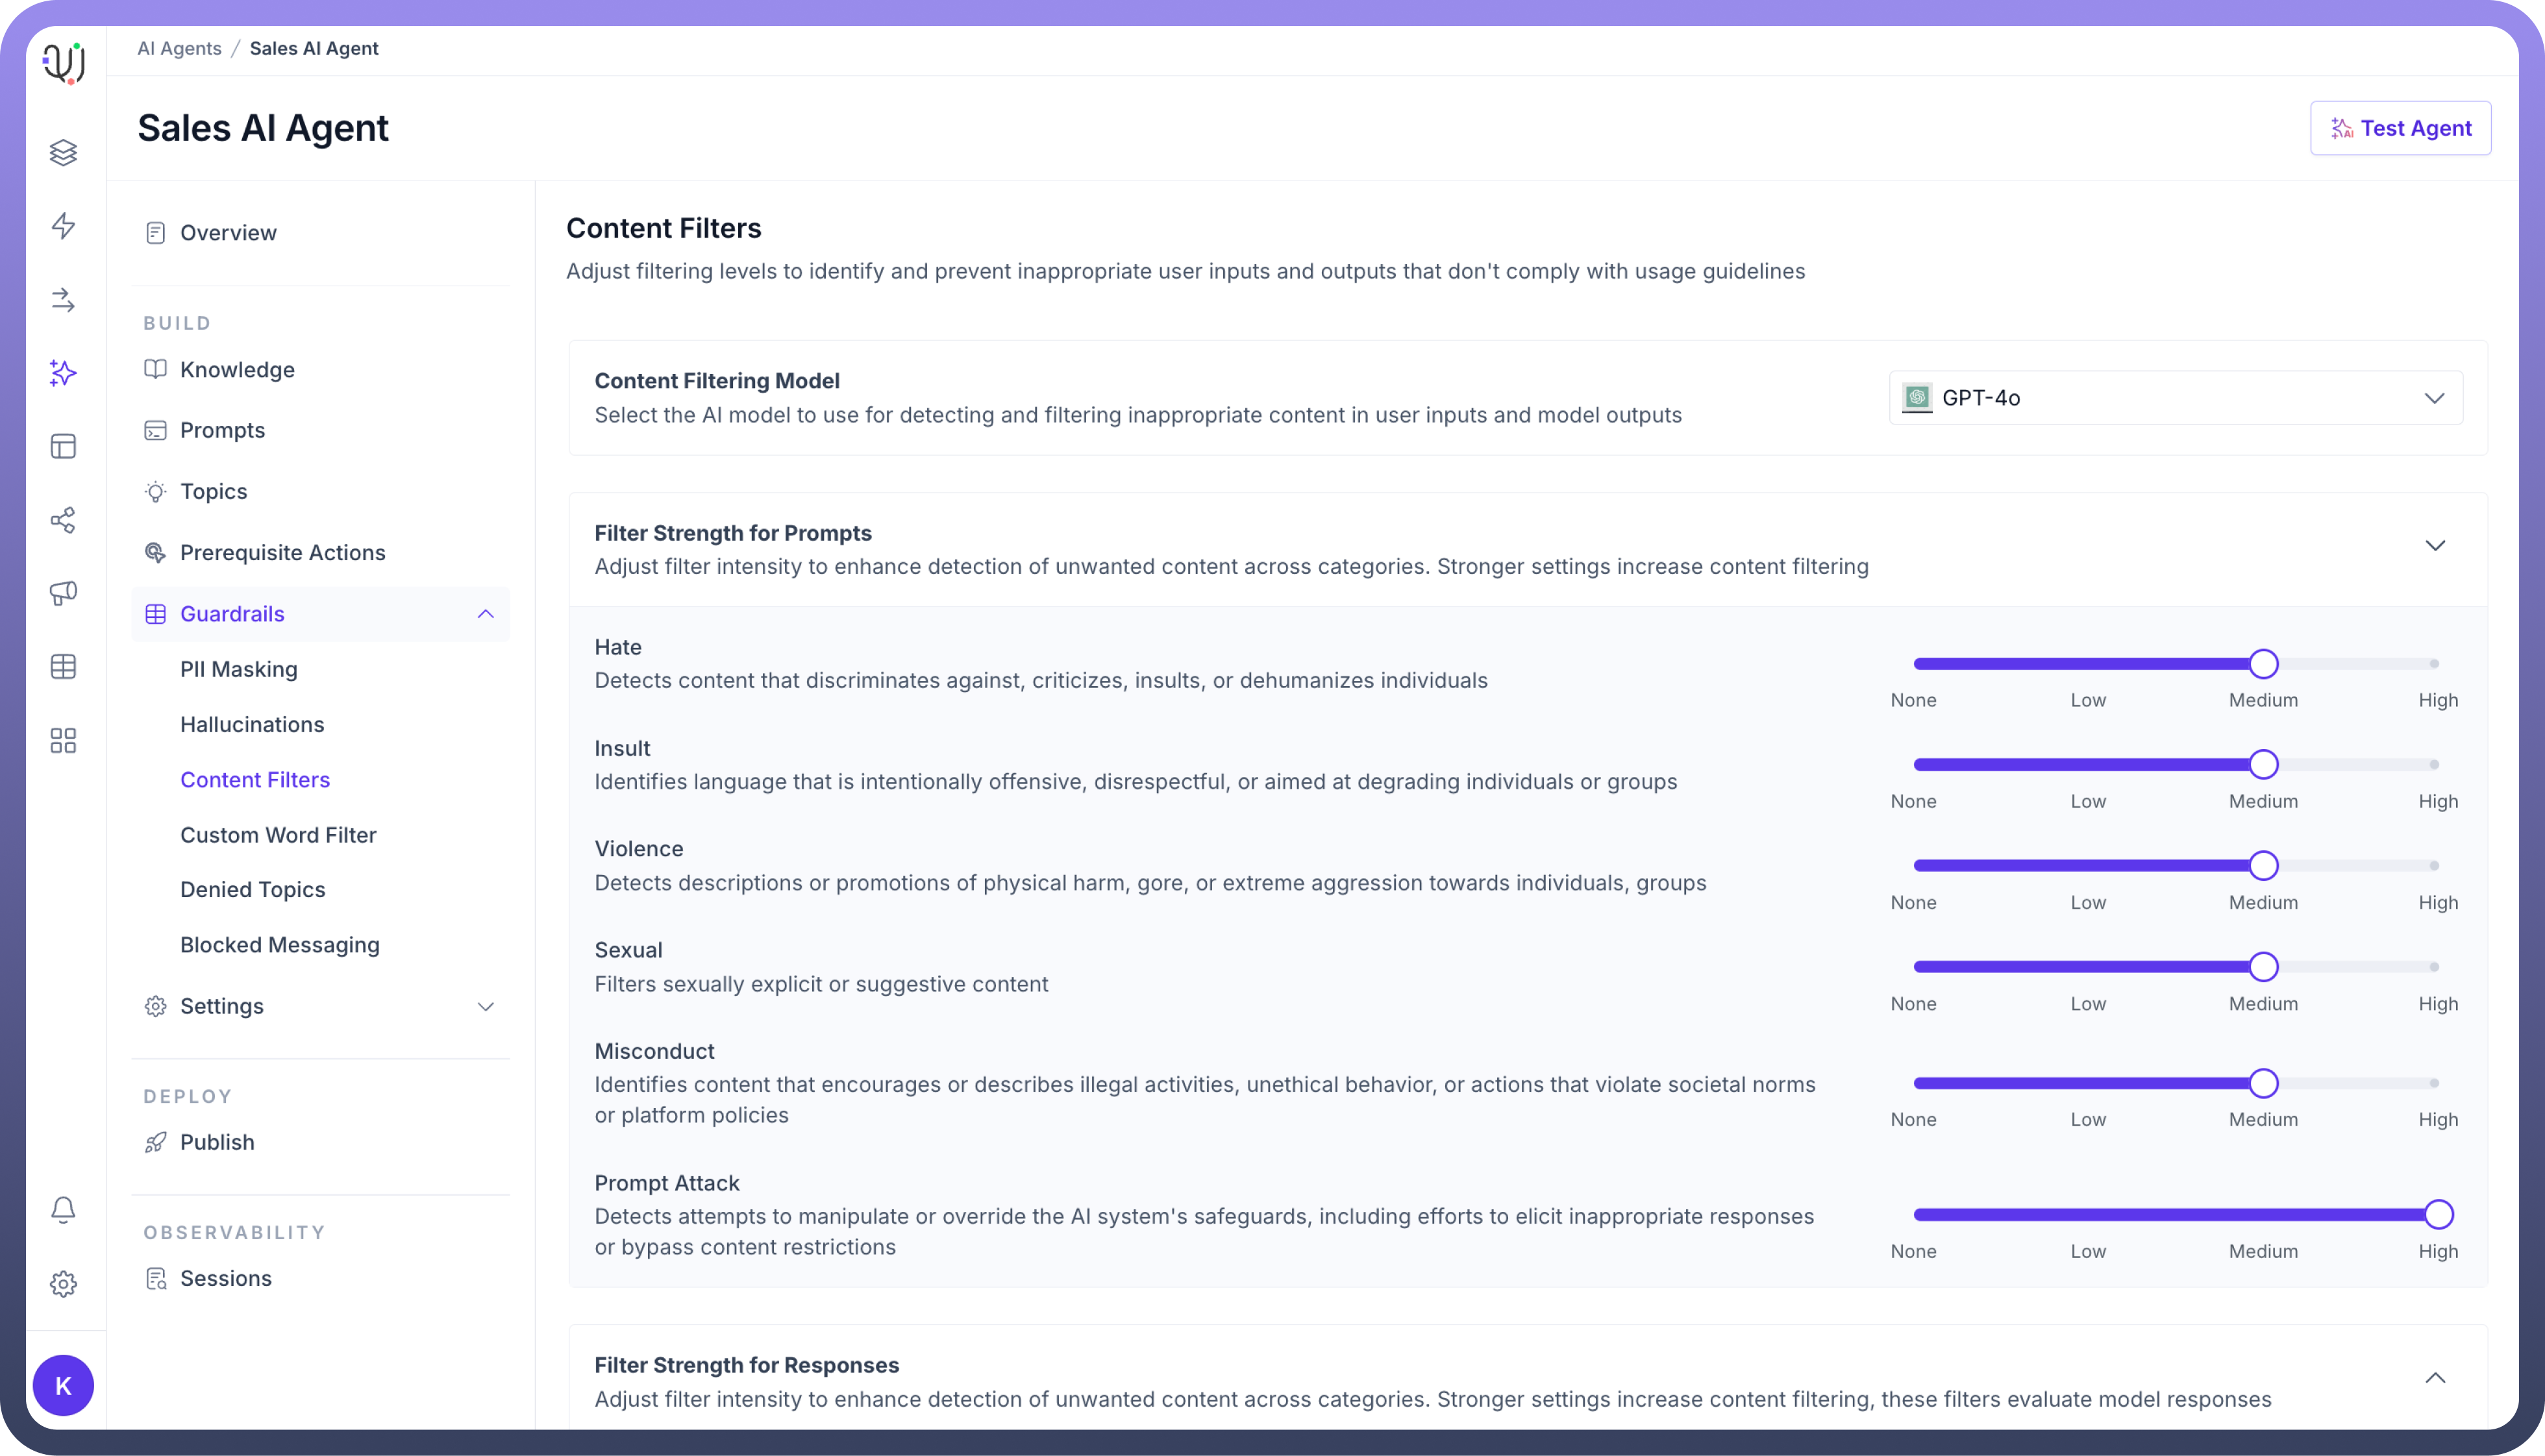2545x1456 pixels.
Task: Open the PII Masking guardrail page
Action: pyautogui.click(x=239, y=670)
